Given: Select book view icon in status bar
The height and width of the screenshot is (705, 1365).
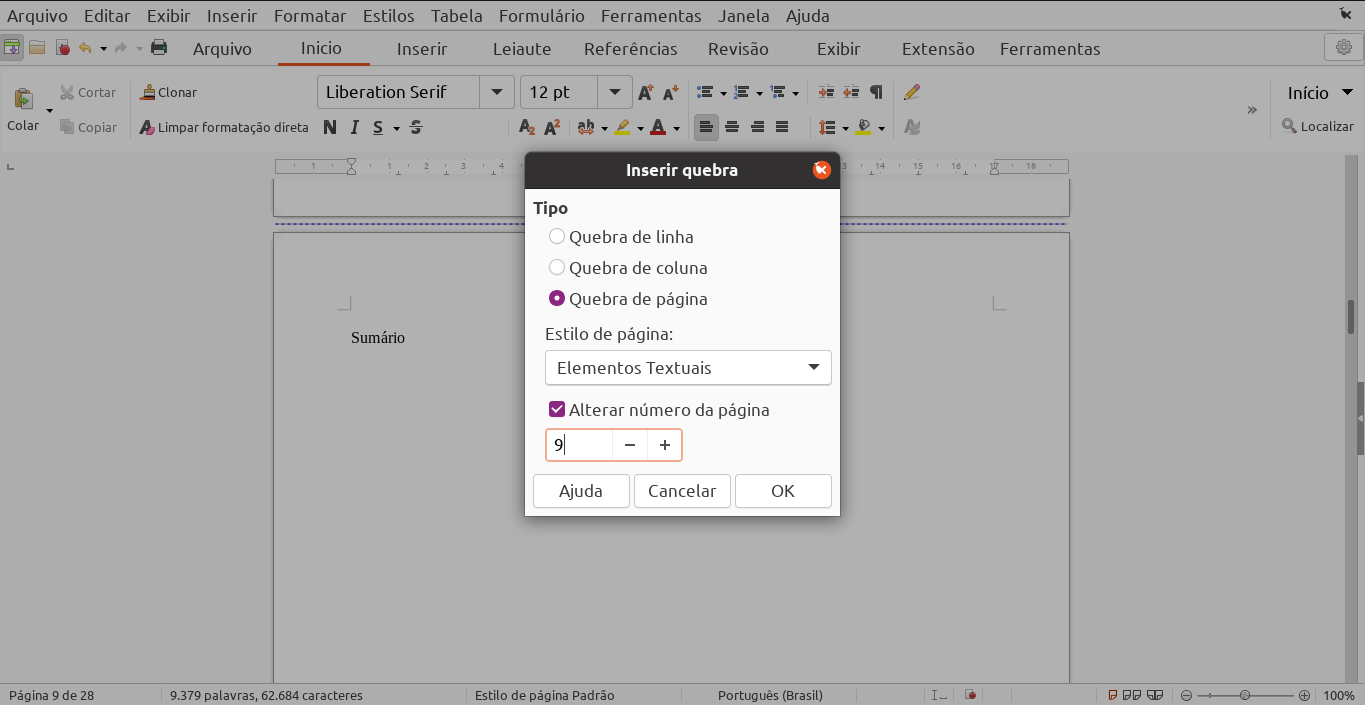Looking at the screenshot, I should (x=1155, y=695).
